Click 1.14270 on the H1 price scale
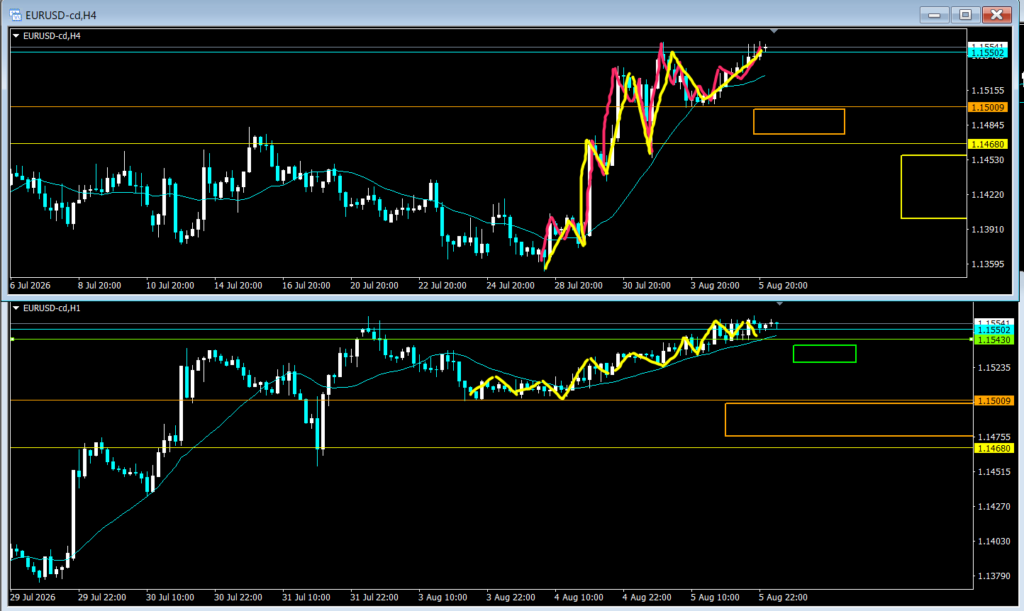Image resolution: width=1024 pixels, height=611 pixels. click(x=993, y=507)
